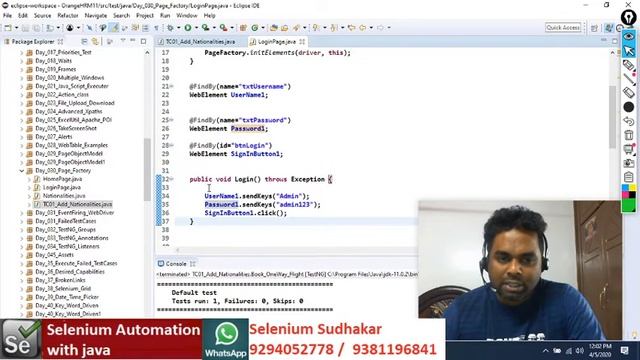Select the line drawing tool in annotation bar
The image size is (640, 360).
coord(629,79)
